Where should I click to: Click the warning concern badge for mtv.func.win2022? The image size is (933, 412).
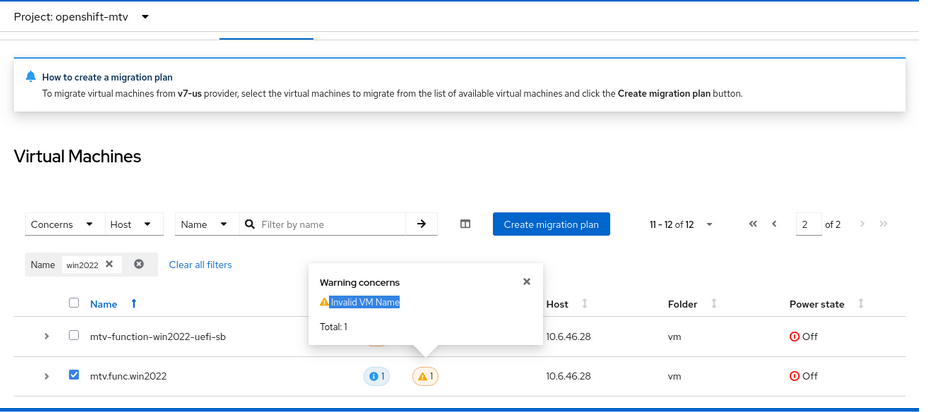[x=425, y=376]
